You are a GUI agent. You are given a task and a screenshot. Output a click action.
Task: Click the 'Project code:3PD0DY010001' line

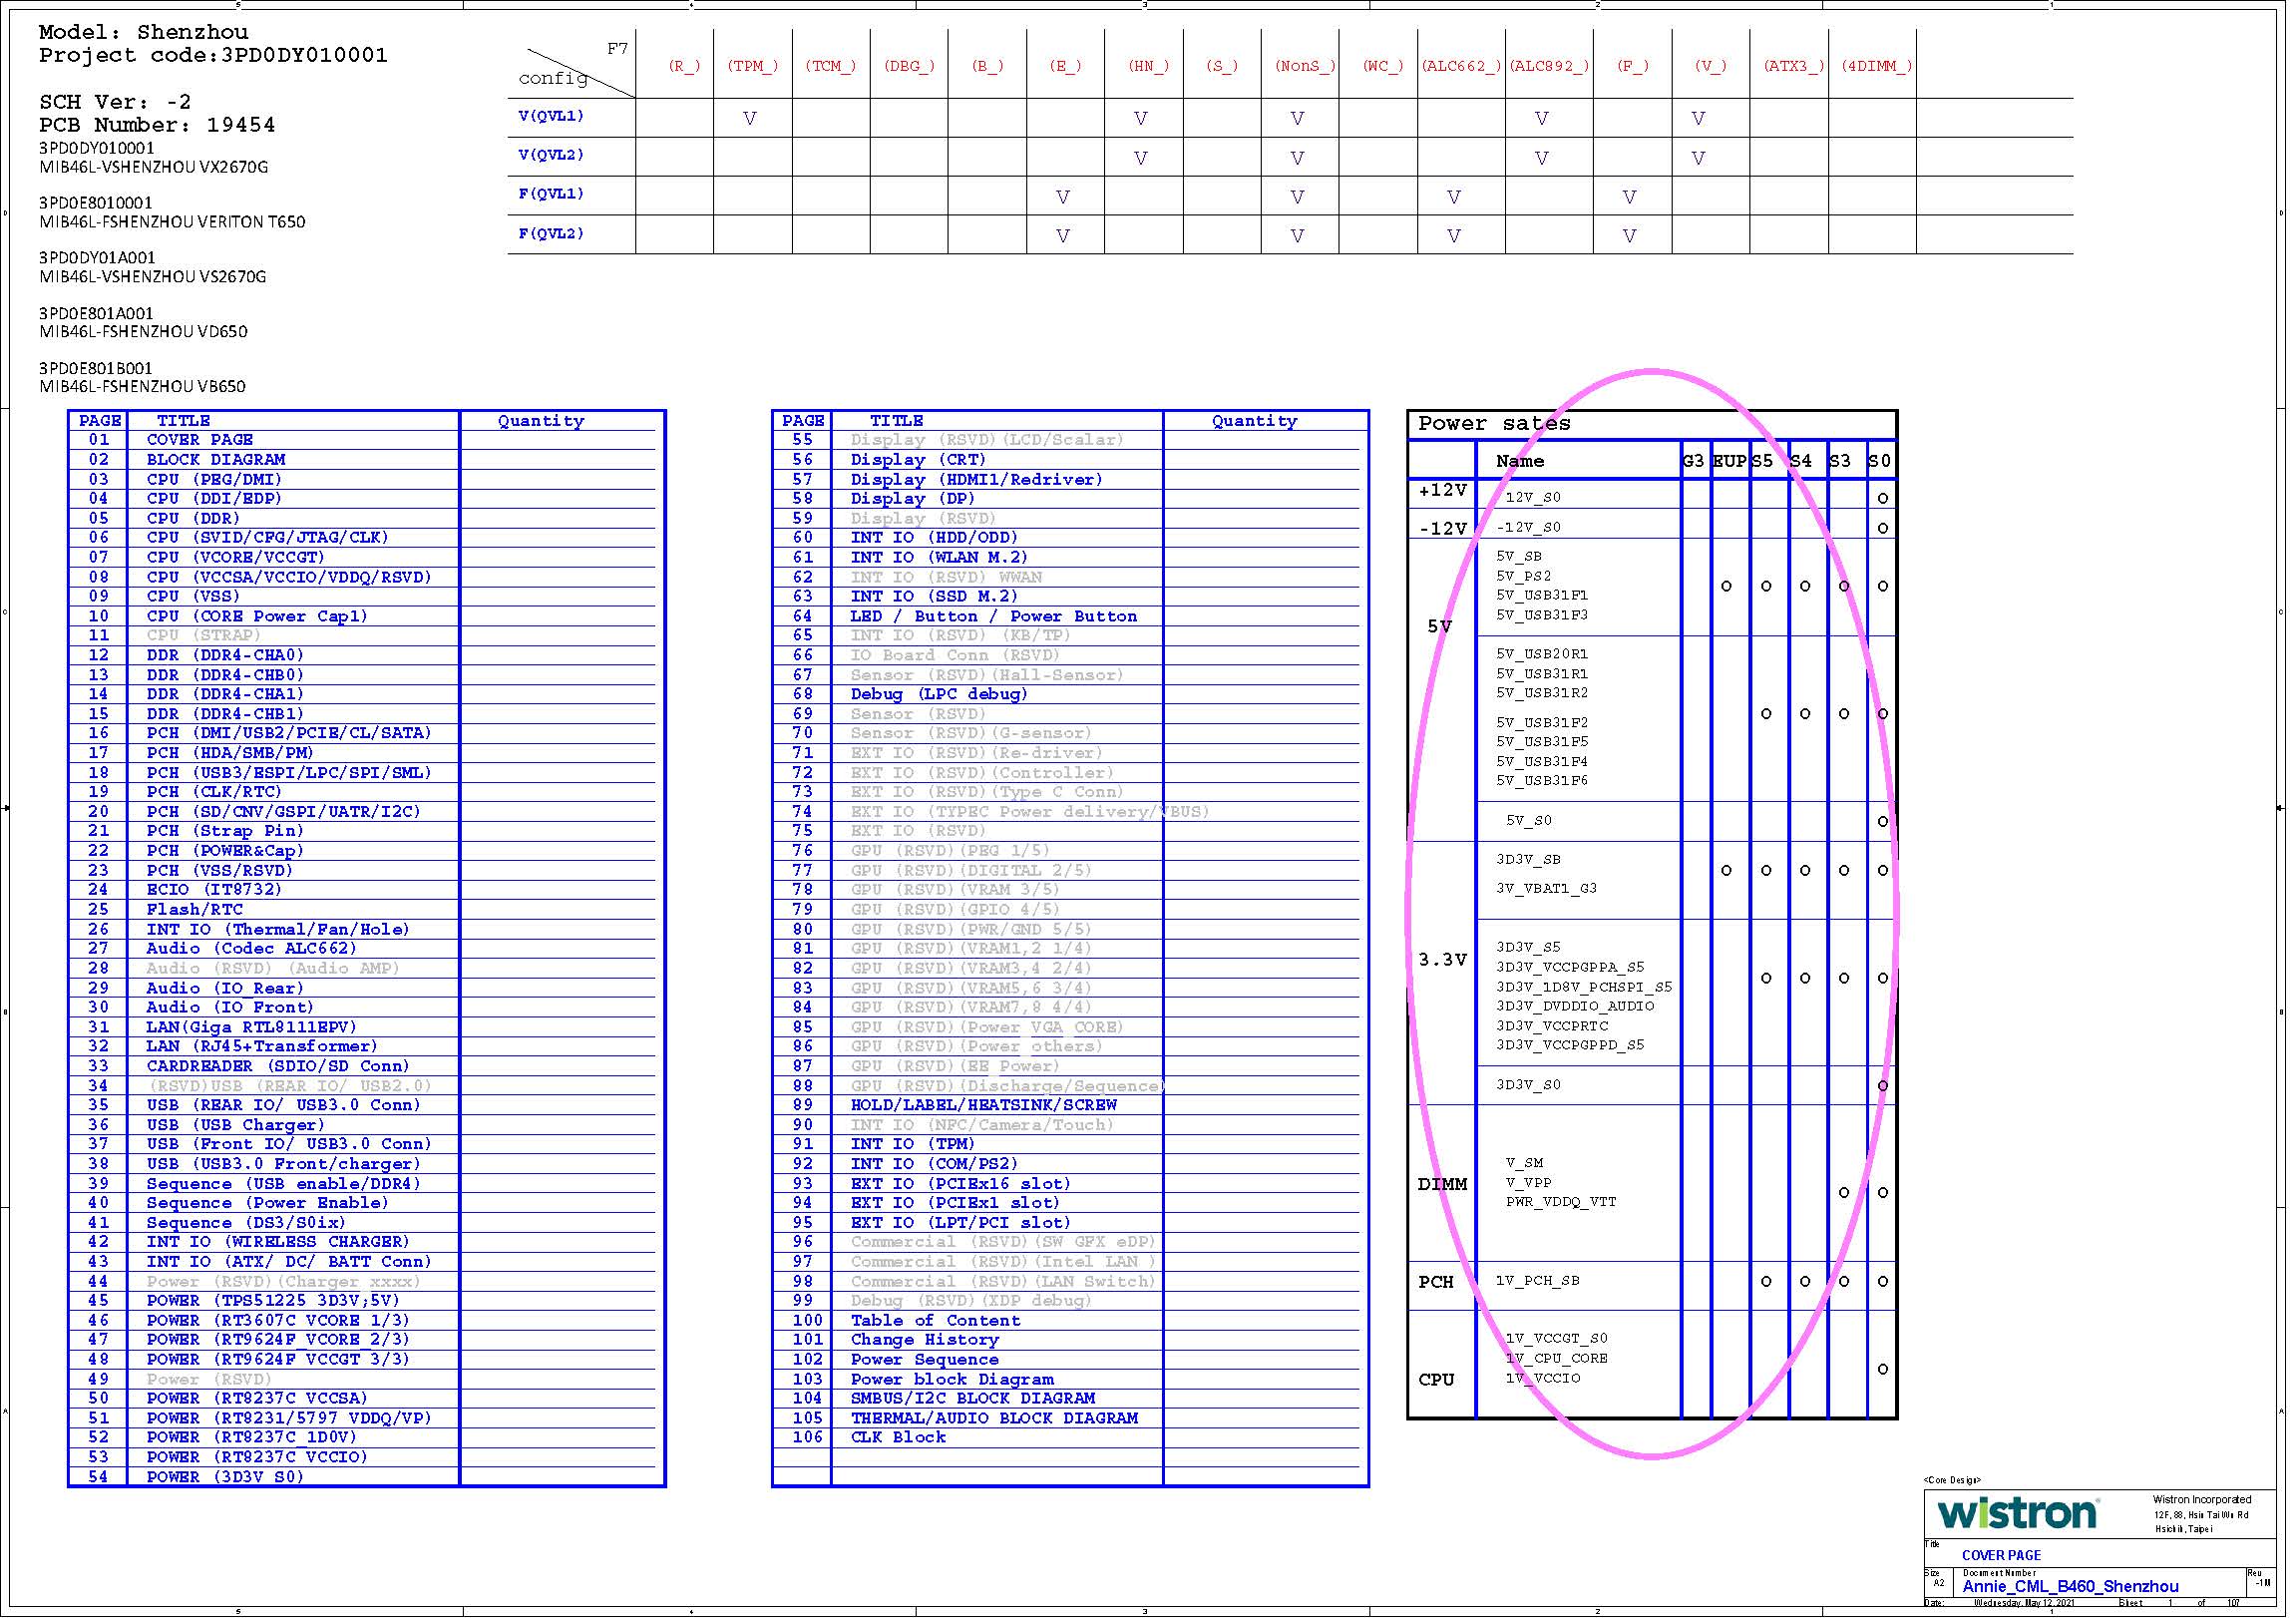coord(214,56)
